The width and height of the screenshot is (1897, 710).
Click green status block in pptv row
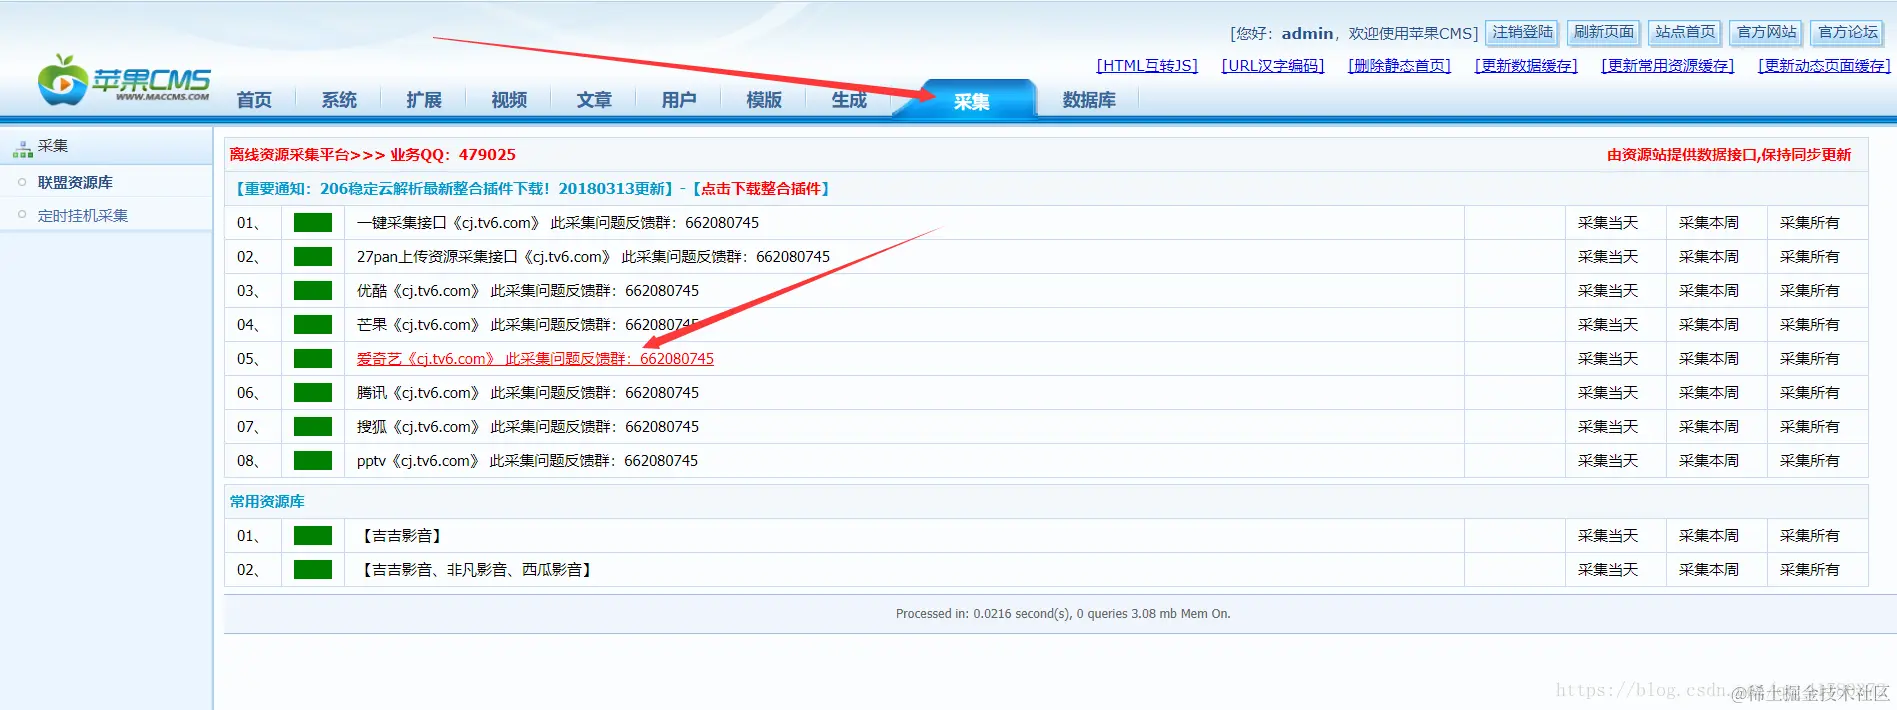pos(313,460)
